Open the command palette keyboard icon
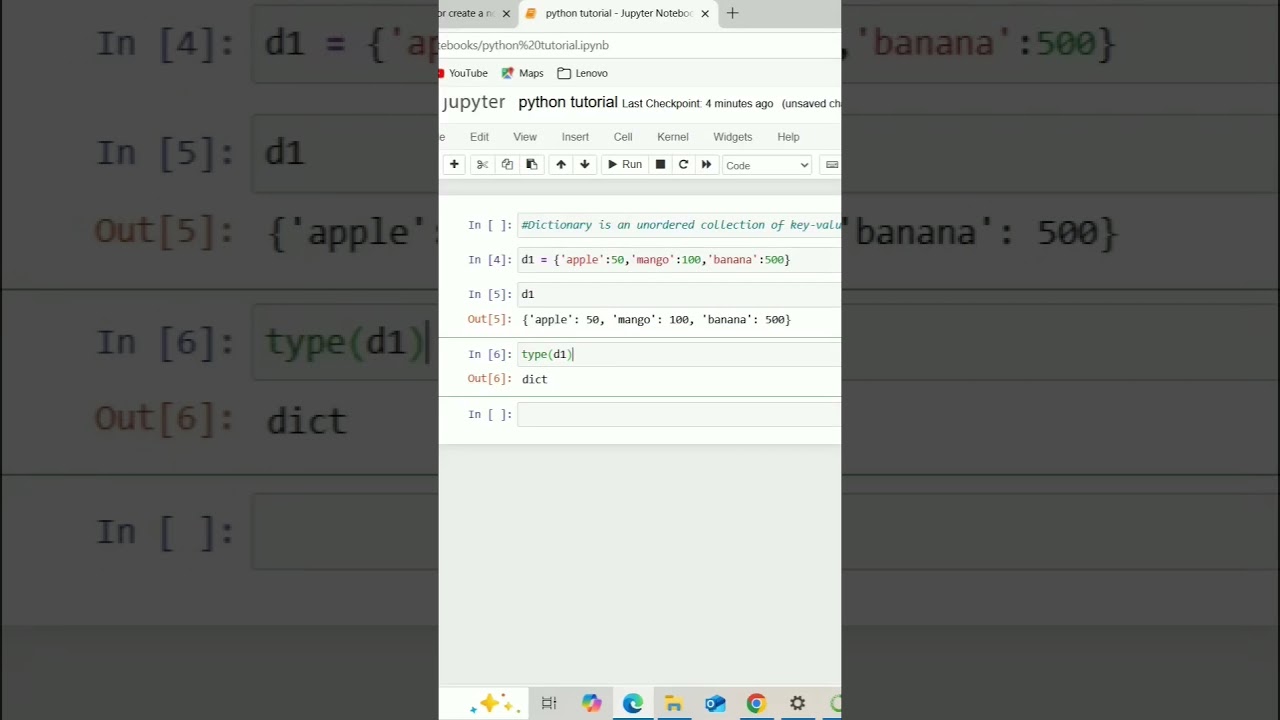Image resolution: width=1280 pixels, height=720 pixels. click(831, 165)
